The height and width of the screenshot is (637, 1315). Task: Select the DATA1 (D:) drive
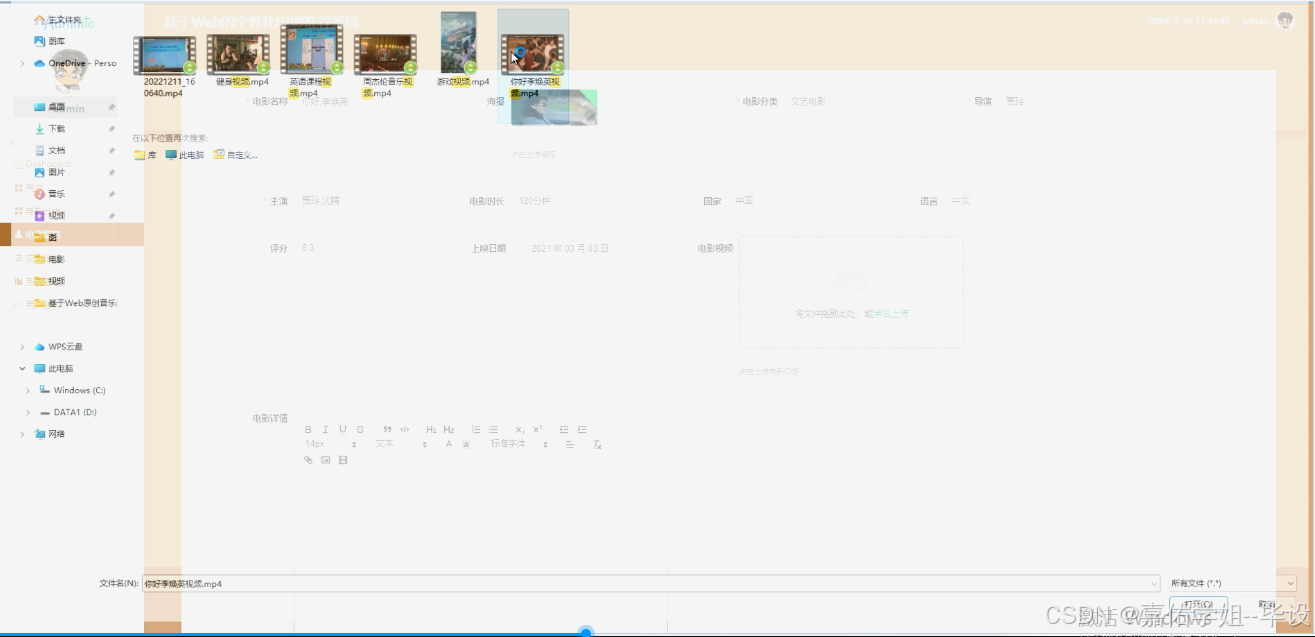pyautogui.click(x=68, y=412)
